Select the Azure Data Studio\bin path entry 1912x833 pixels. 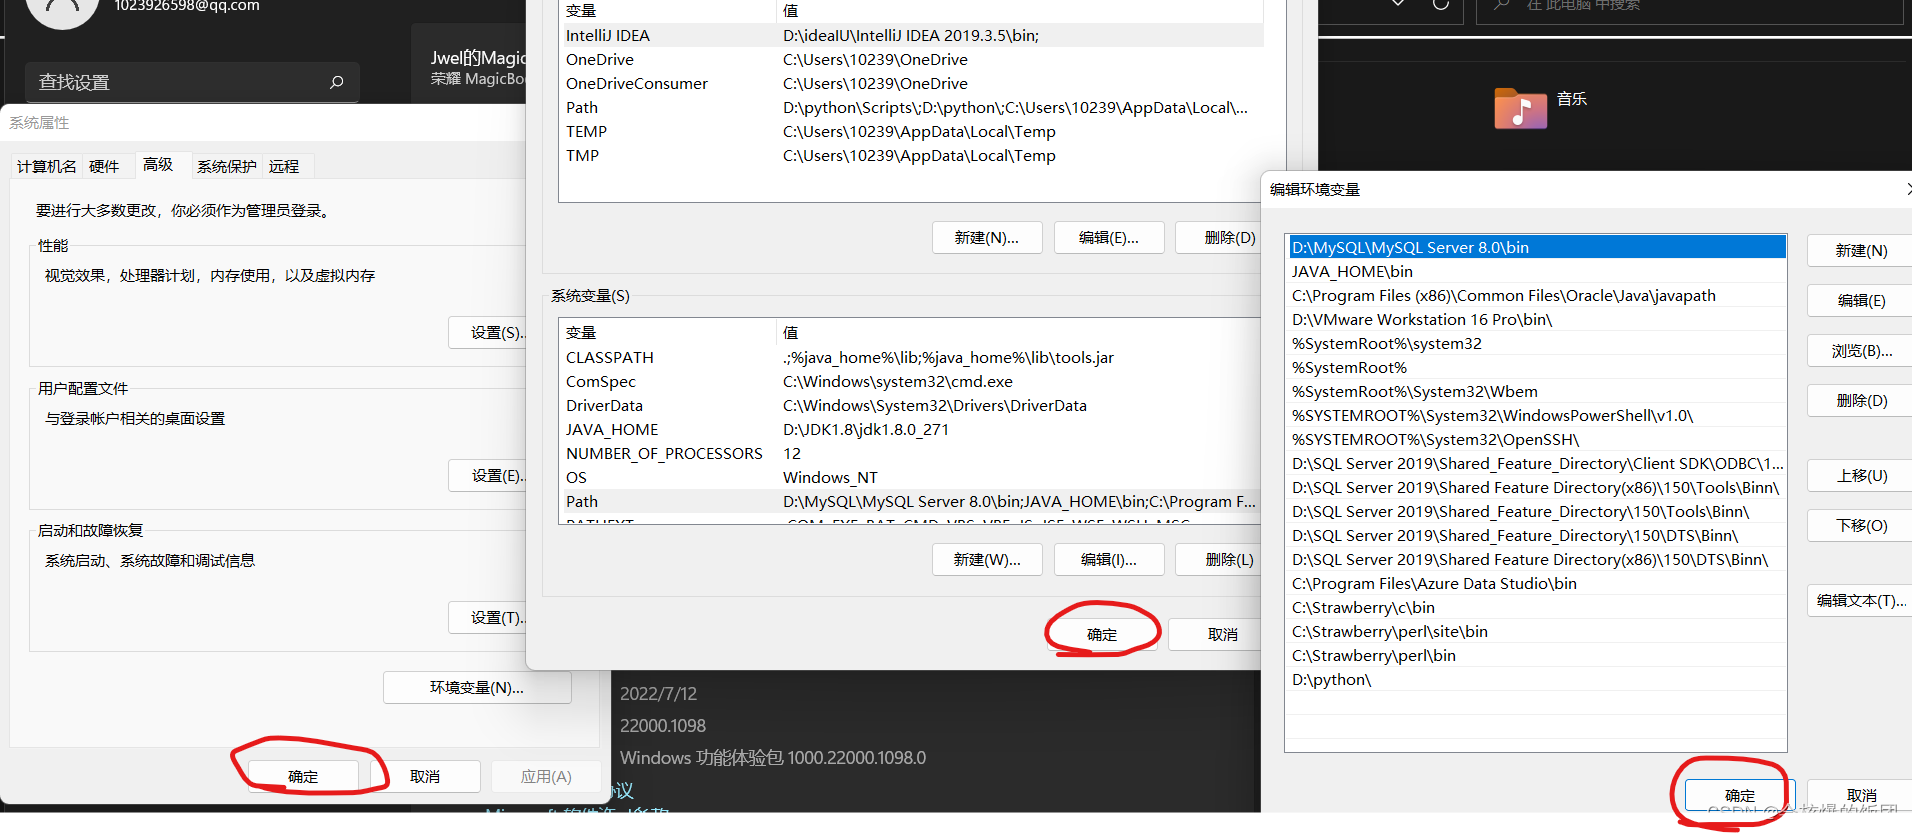click(1537, 583)
